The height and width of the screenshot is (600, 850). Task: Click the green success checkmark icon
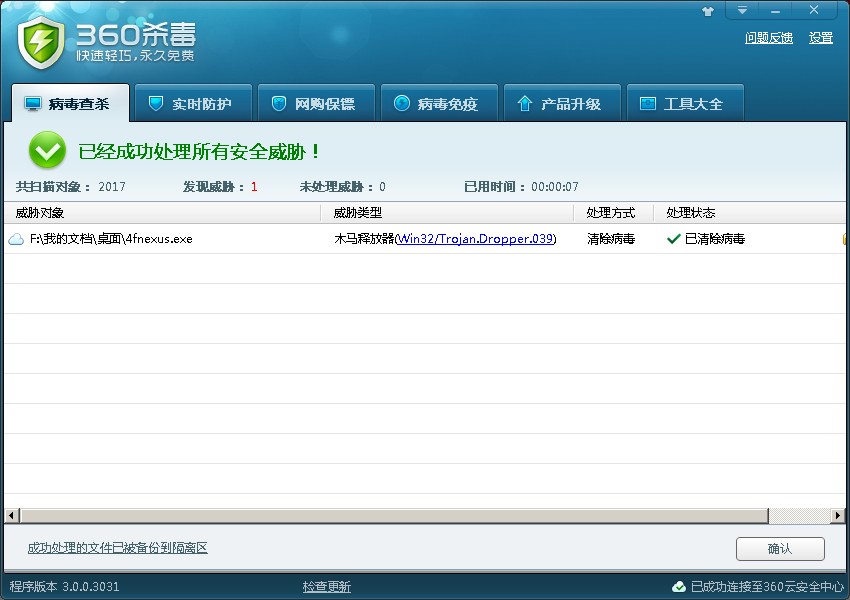click(48, 150)
